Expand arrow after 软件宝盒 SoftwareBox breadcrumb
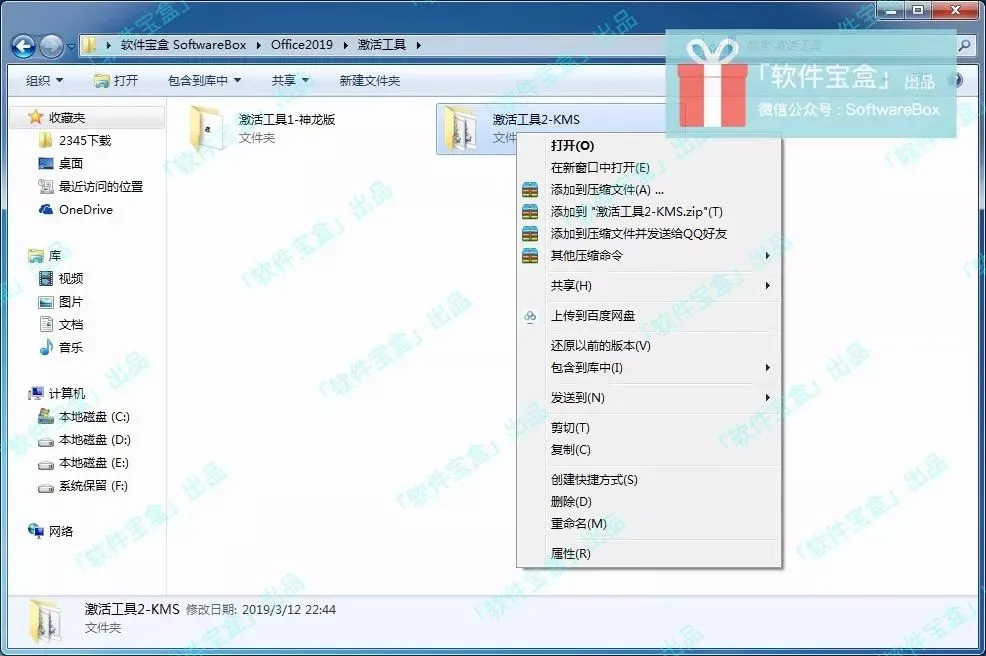The image size is (986, 656). click(258, 45)
